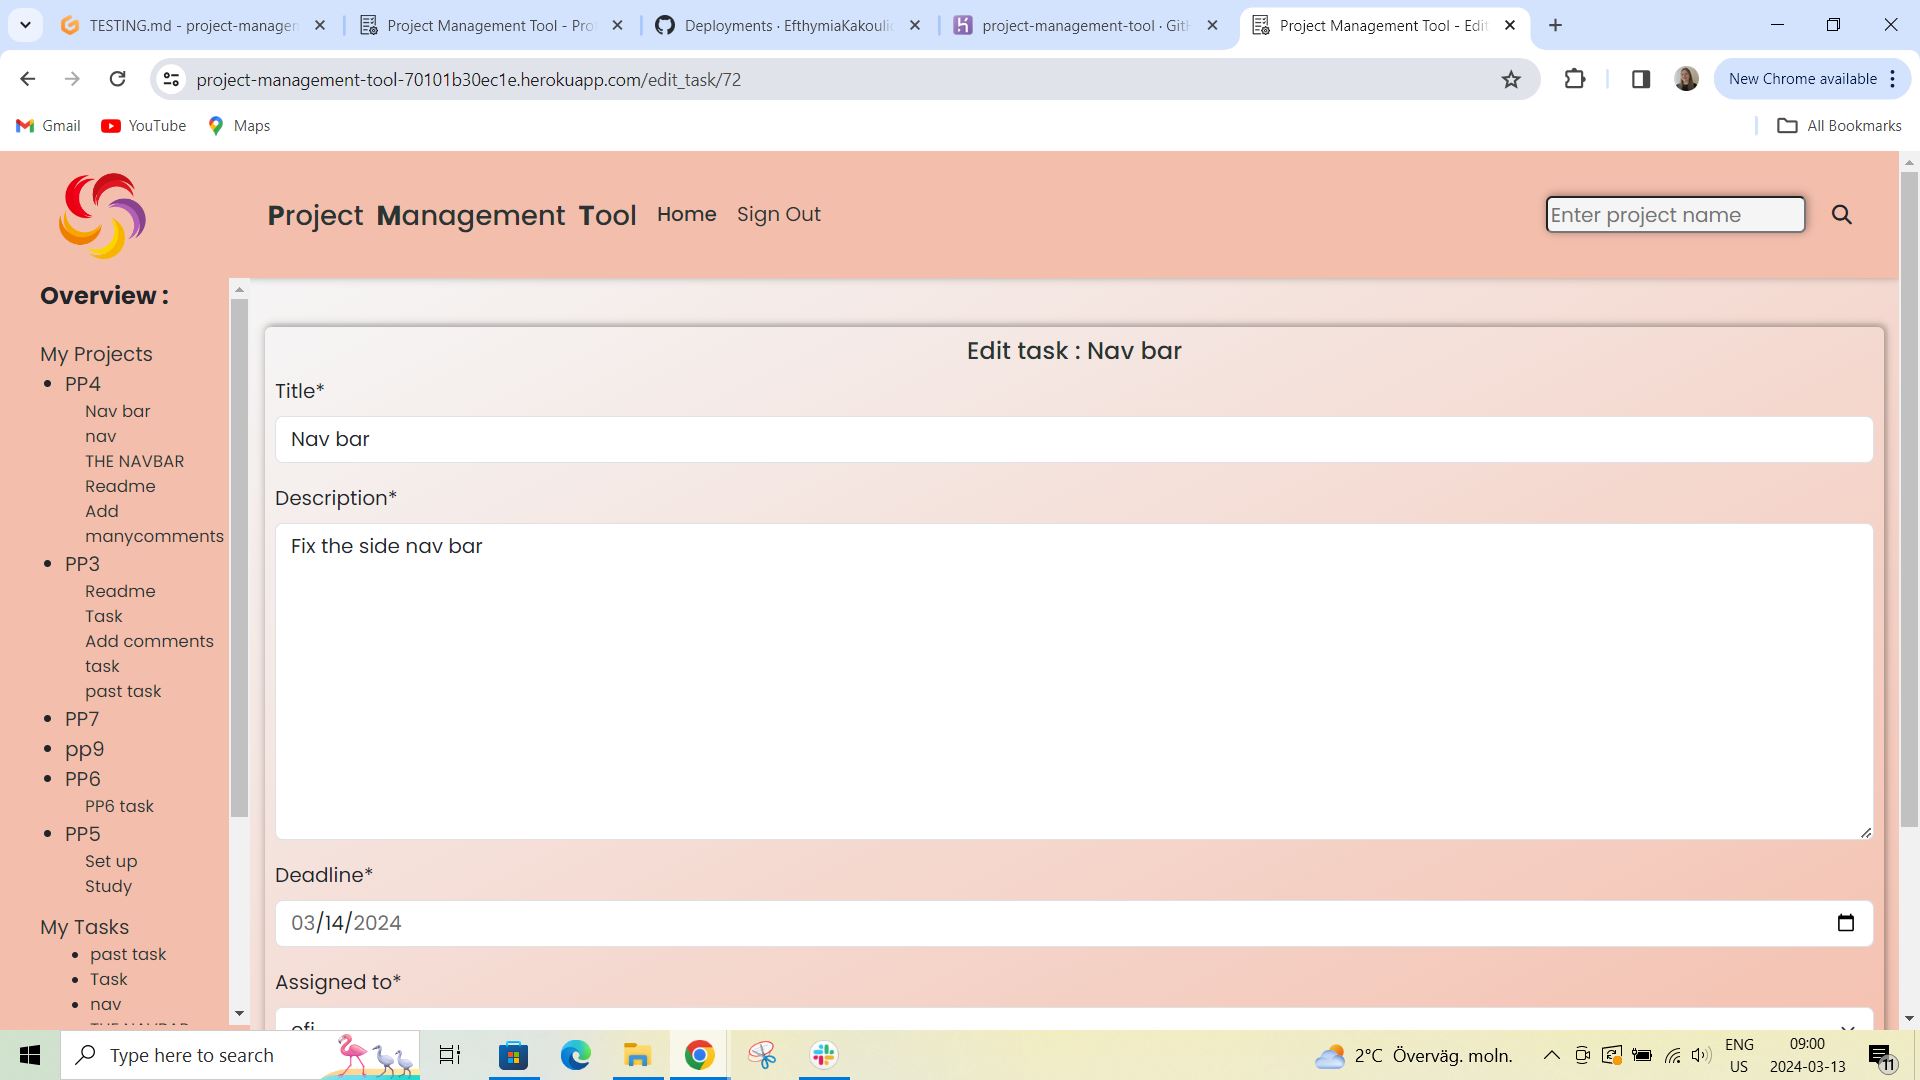
Task: Open the past task under My Tasks
Action: click(x=128, y=954)
